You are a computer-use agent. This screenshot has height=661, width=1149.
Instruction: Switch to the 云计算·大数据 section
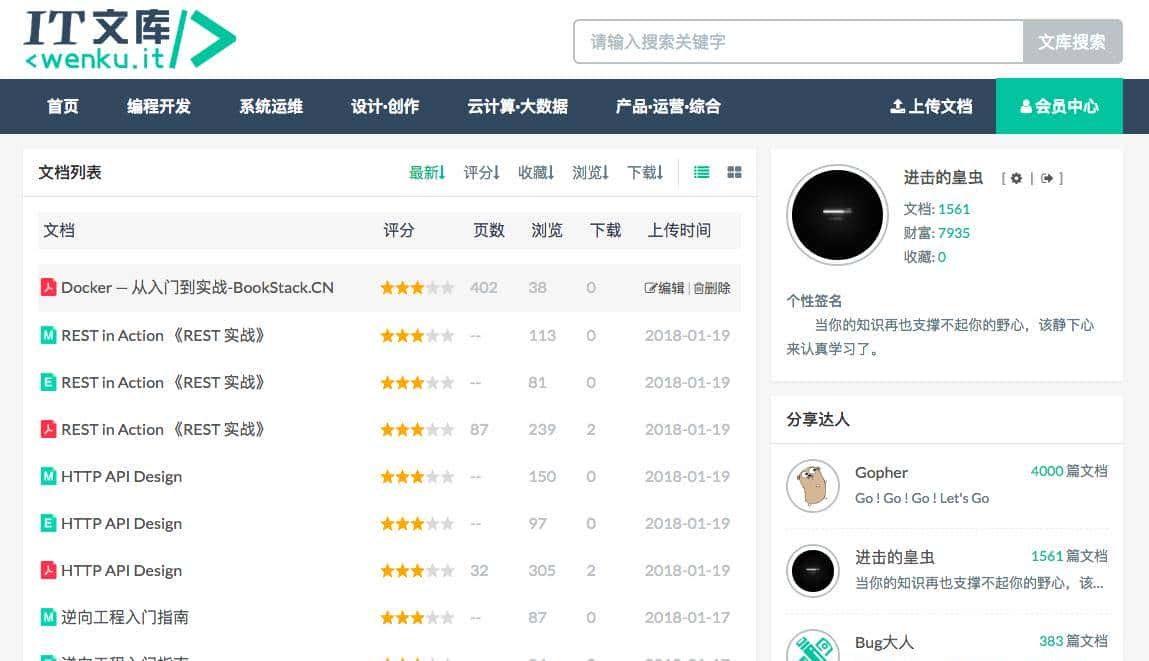pyautogui.click(x=517, y=106)
